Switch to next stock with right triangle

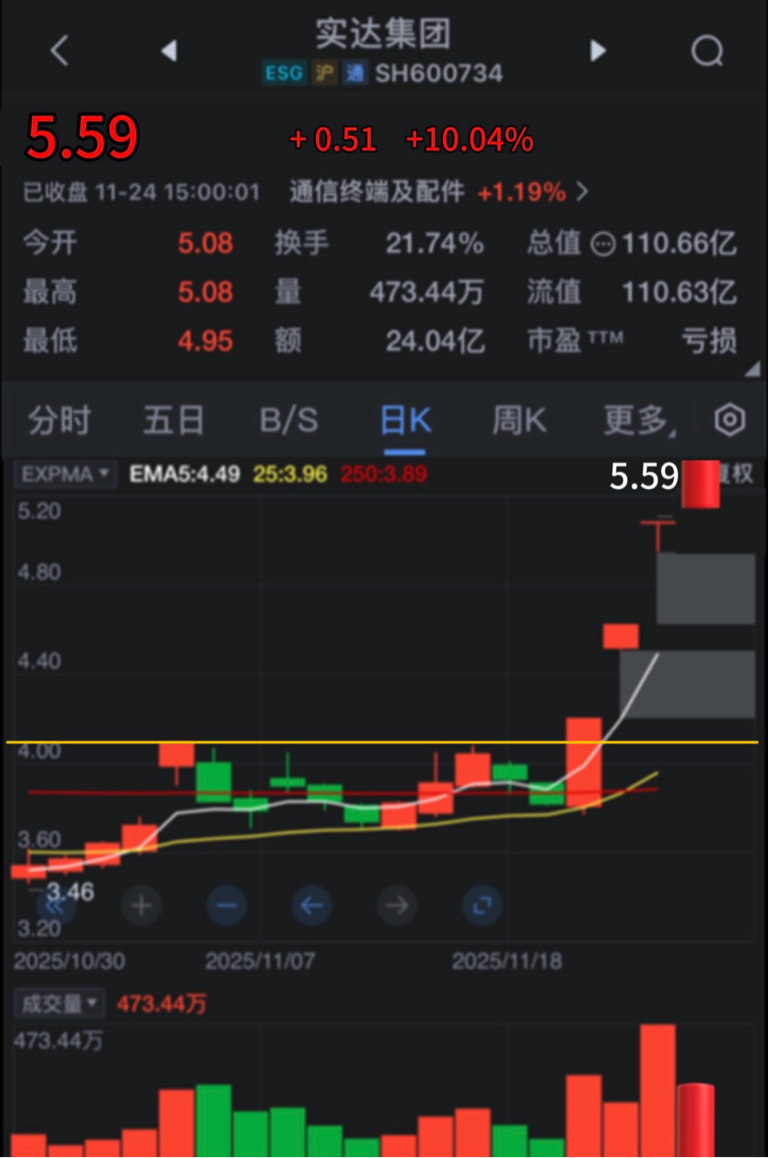597,51
